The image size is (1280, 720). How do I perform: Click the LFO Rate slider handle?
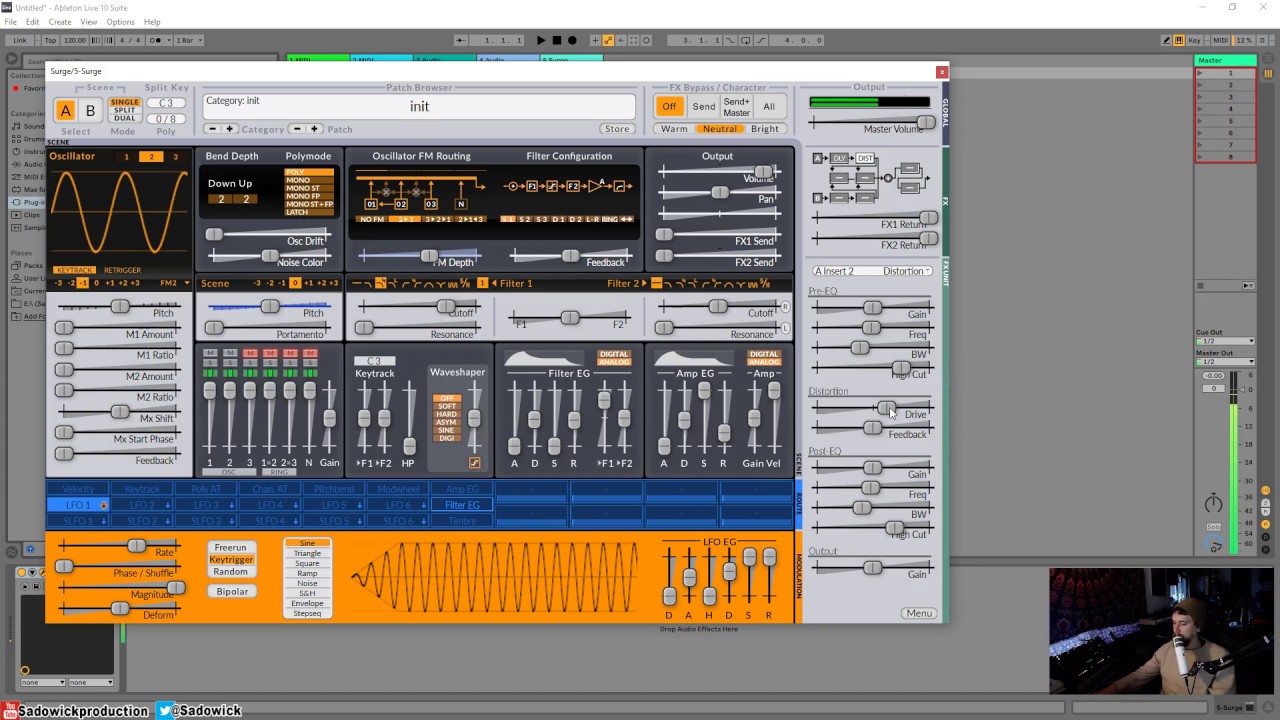pos(137,545)
